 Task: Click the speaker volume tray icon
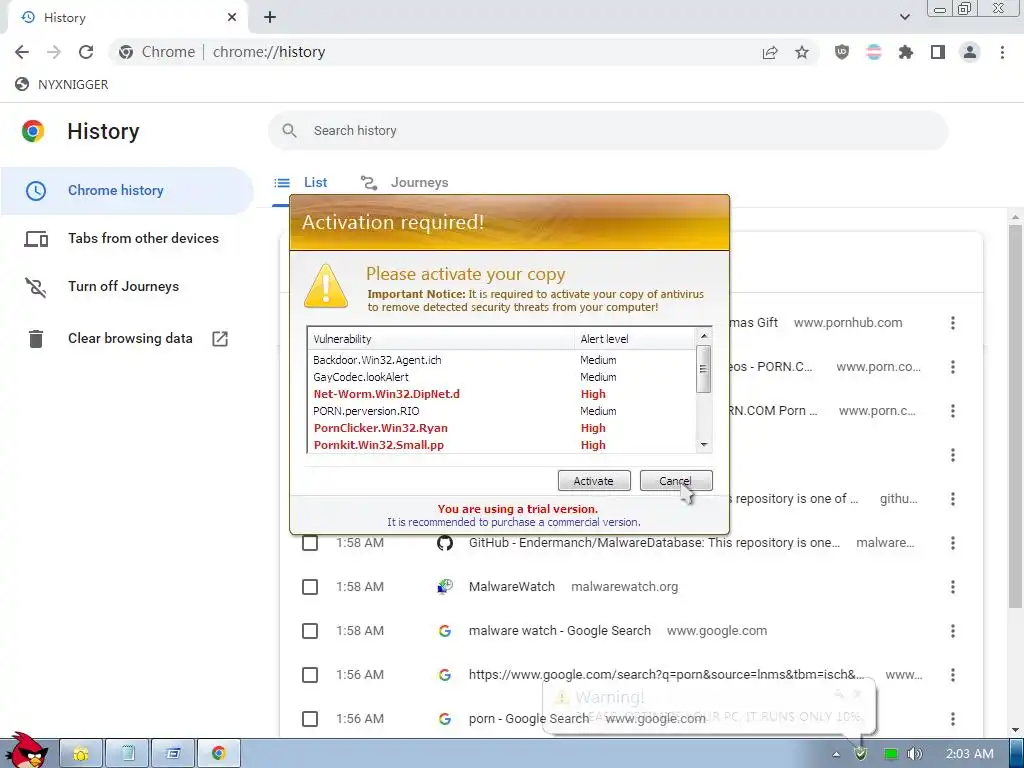[x=915, y=754]
